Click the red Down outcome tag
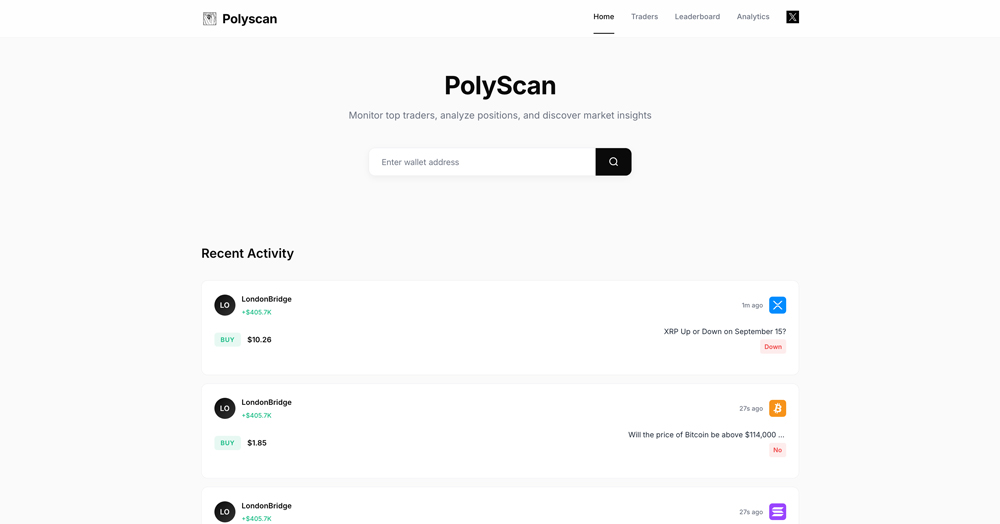The width and height of the screenshot is (1000, 524). click(773, 347)
